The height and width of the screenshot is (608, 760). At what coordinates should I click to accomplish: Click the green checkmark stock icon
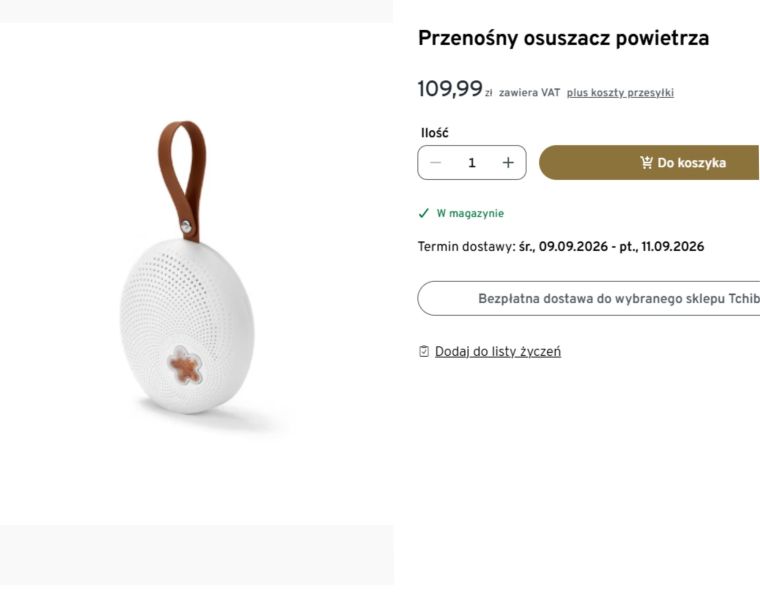pos(424,213)
